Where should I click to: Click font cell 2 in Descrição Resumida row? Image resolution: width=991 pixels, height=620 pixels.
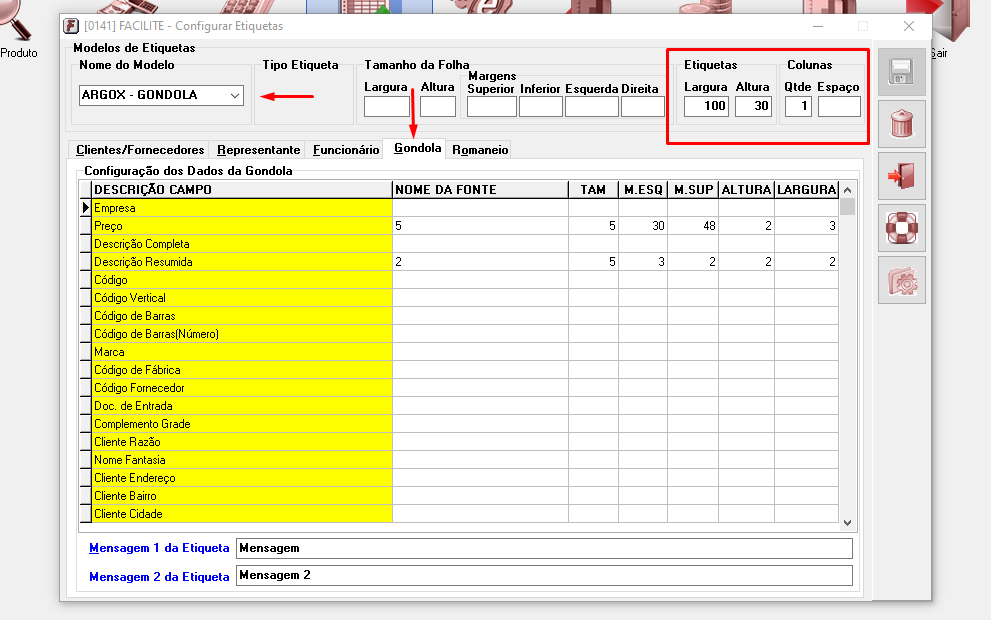[x=480, y=262]
